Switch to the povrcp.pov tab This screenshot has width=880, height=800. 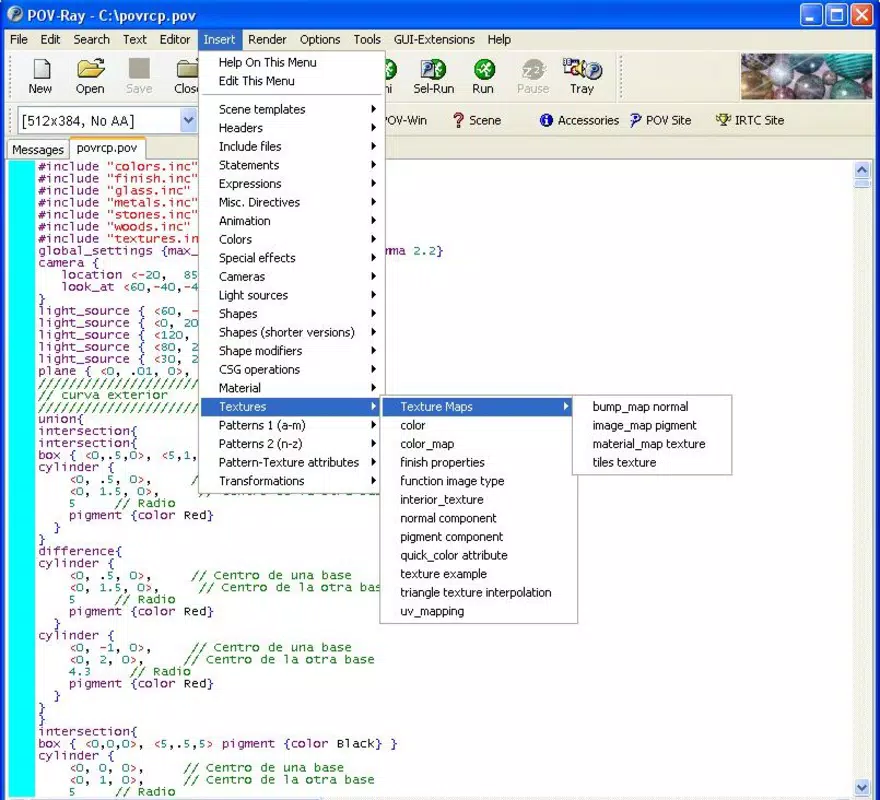(107, 148)
